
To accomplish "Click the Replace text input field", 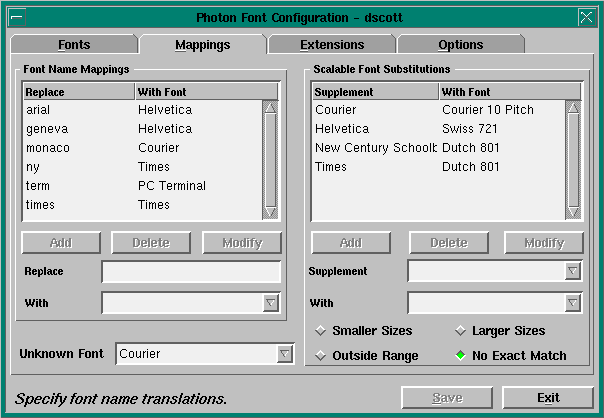I will point(191,272).
